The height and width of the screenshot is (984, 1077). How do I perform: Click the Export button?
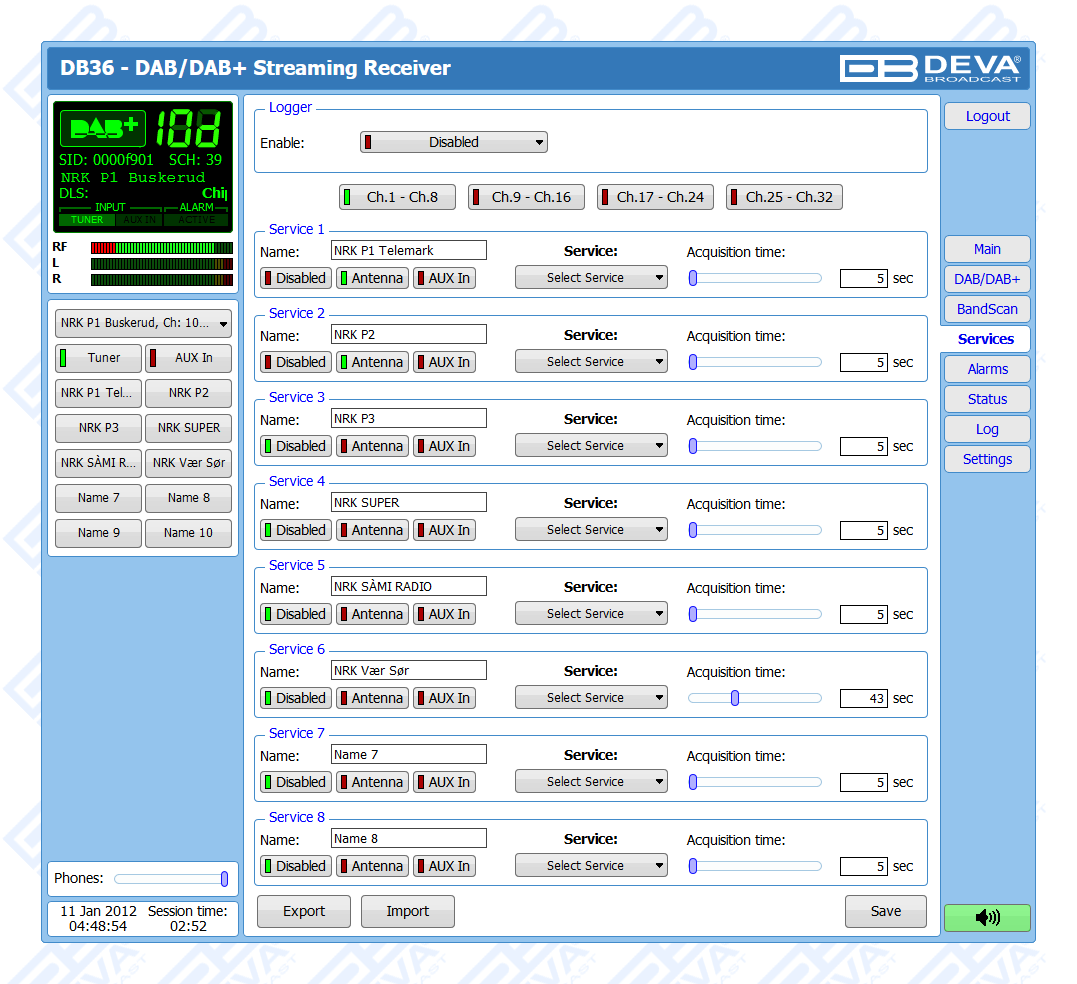pos(304,911)
